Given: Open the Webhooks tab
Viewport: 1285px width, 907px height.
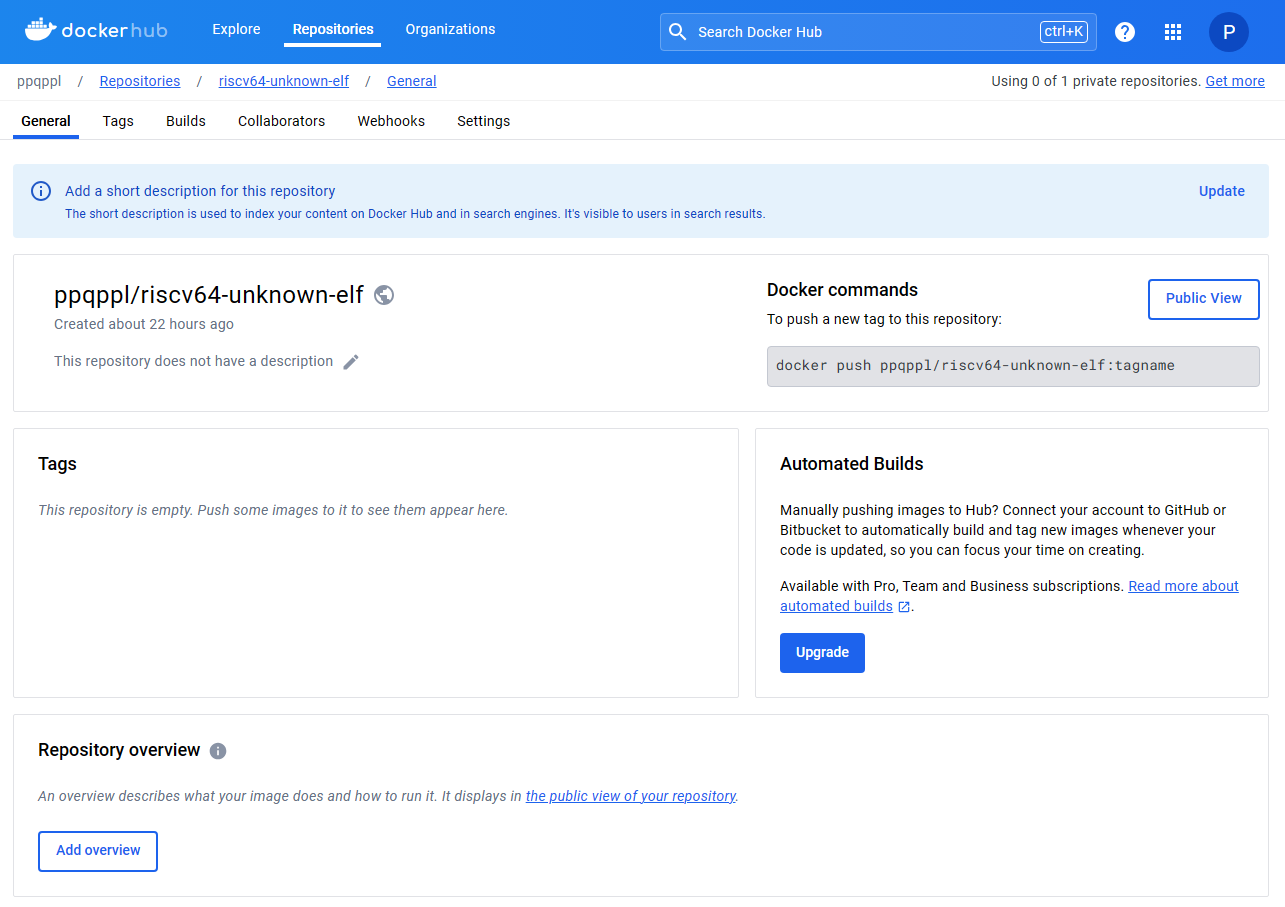Looking at the screenshot, I should coord(391,121).
